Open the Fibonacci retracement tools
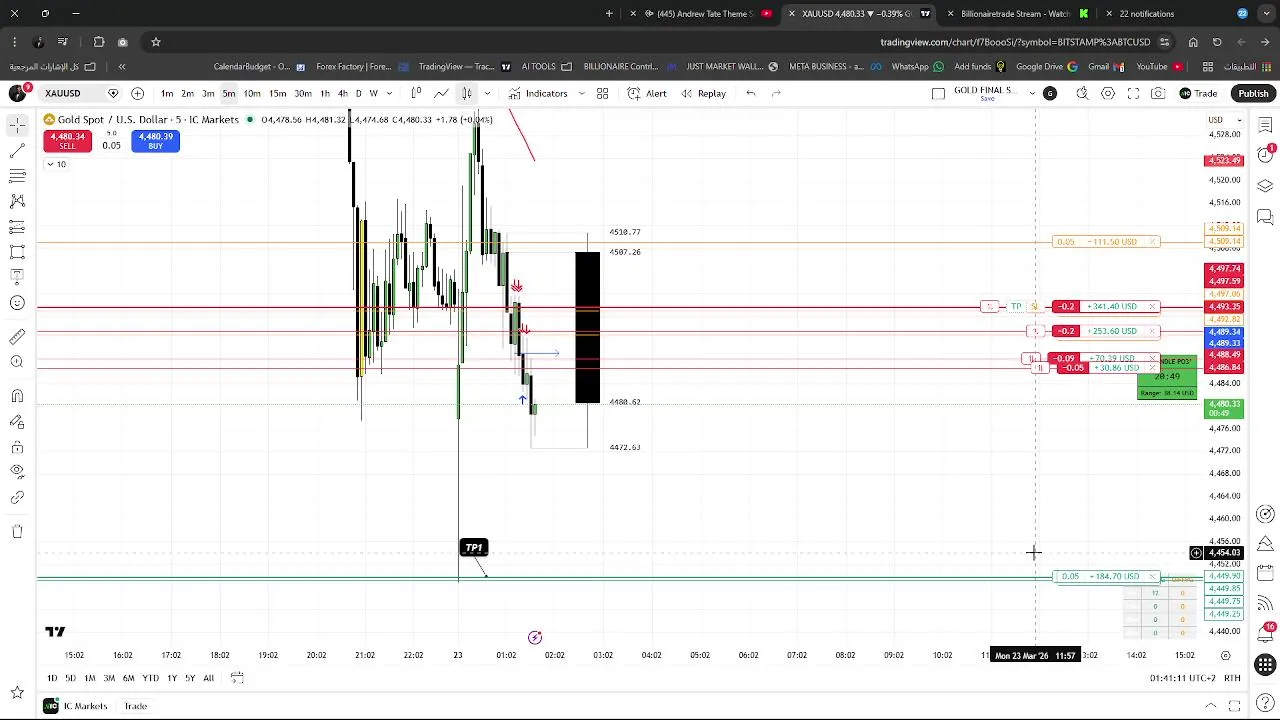The width and height of the screenshot is (1280, 720). (x=17, y=176)
